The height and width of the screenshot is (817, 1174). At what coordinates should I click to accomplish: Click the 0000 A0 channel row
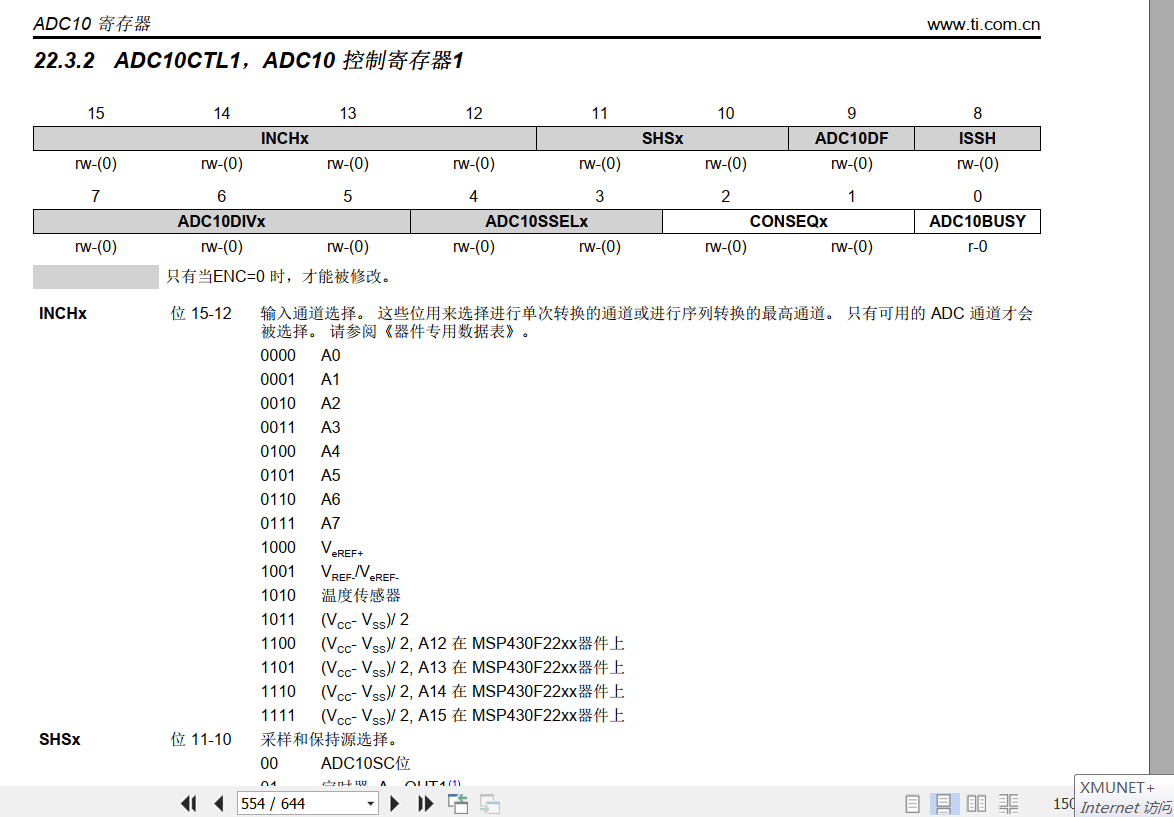click(300, 356)
